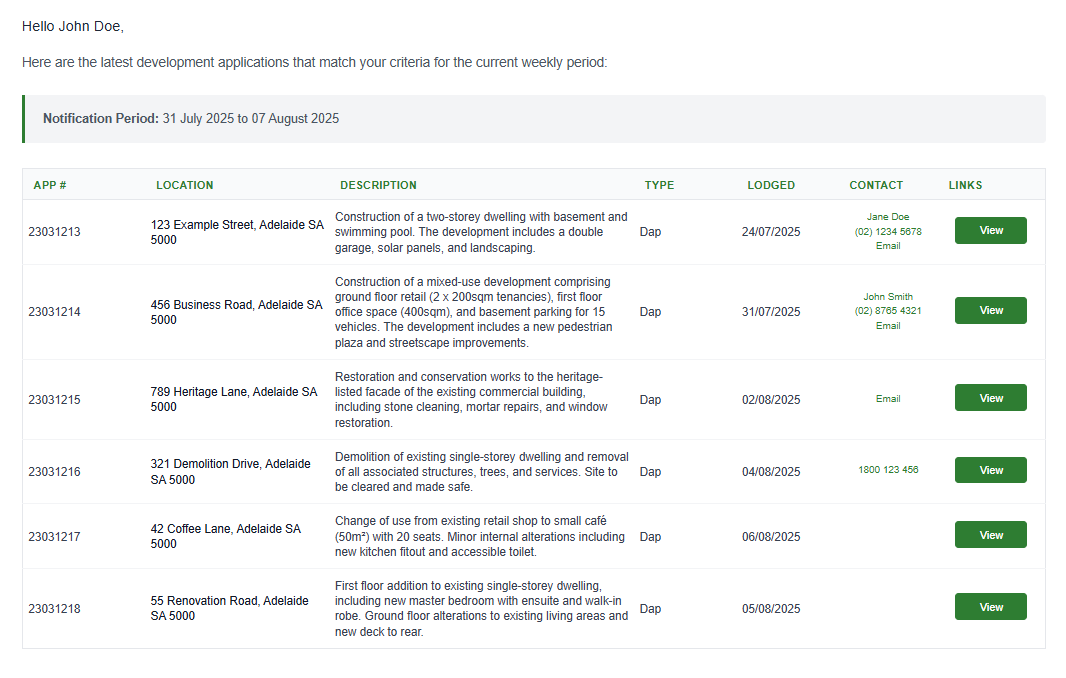Click the TYPE column header
Screen dimensions: 1066x678
659,185
